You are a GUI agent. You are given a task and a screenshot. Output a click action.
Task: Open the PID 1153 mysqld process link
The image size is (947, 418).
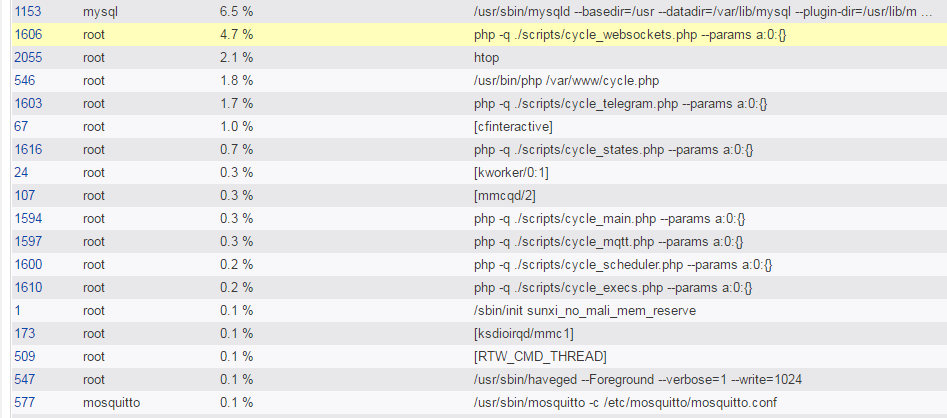pyautogui.click(x=28, y=11)
